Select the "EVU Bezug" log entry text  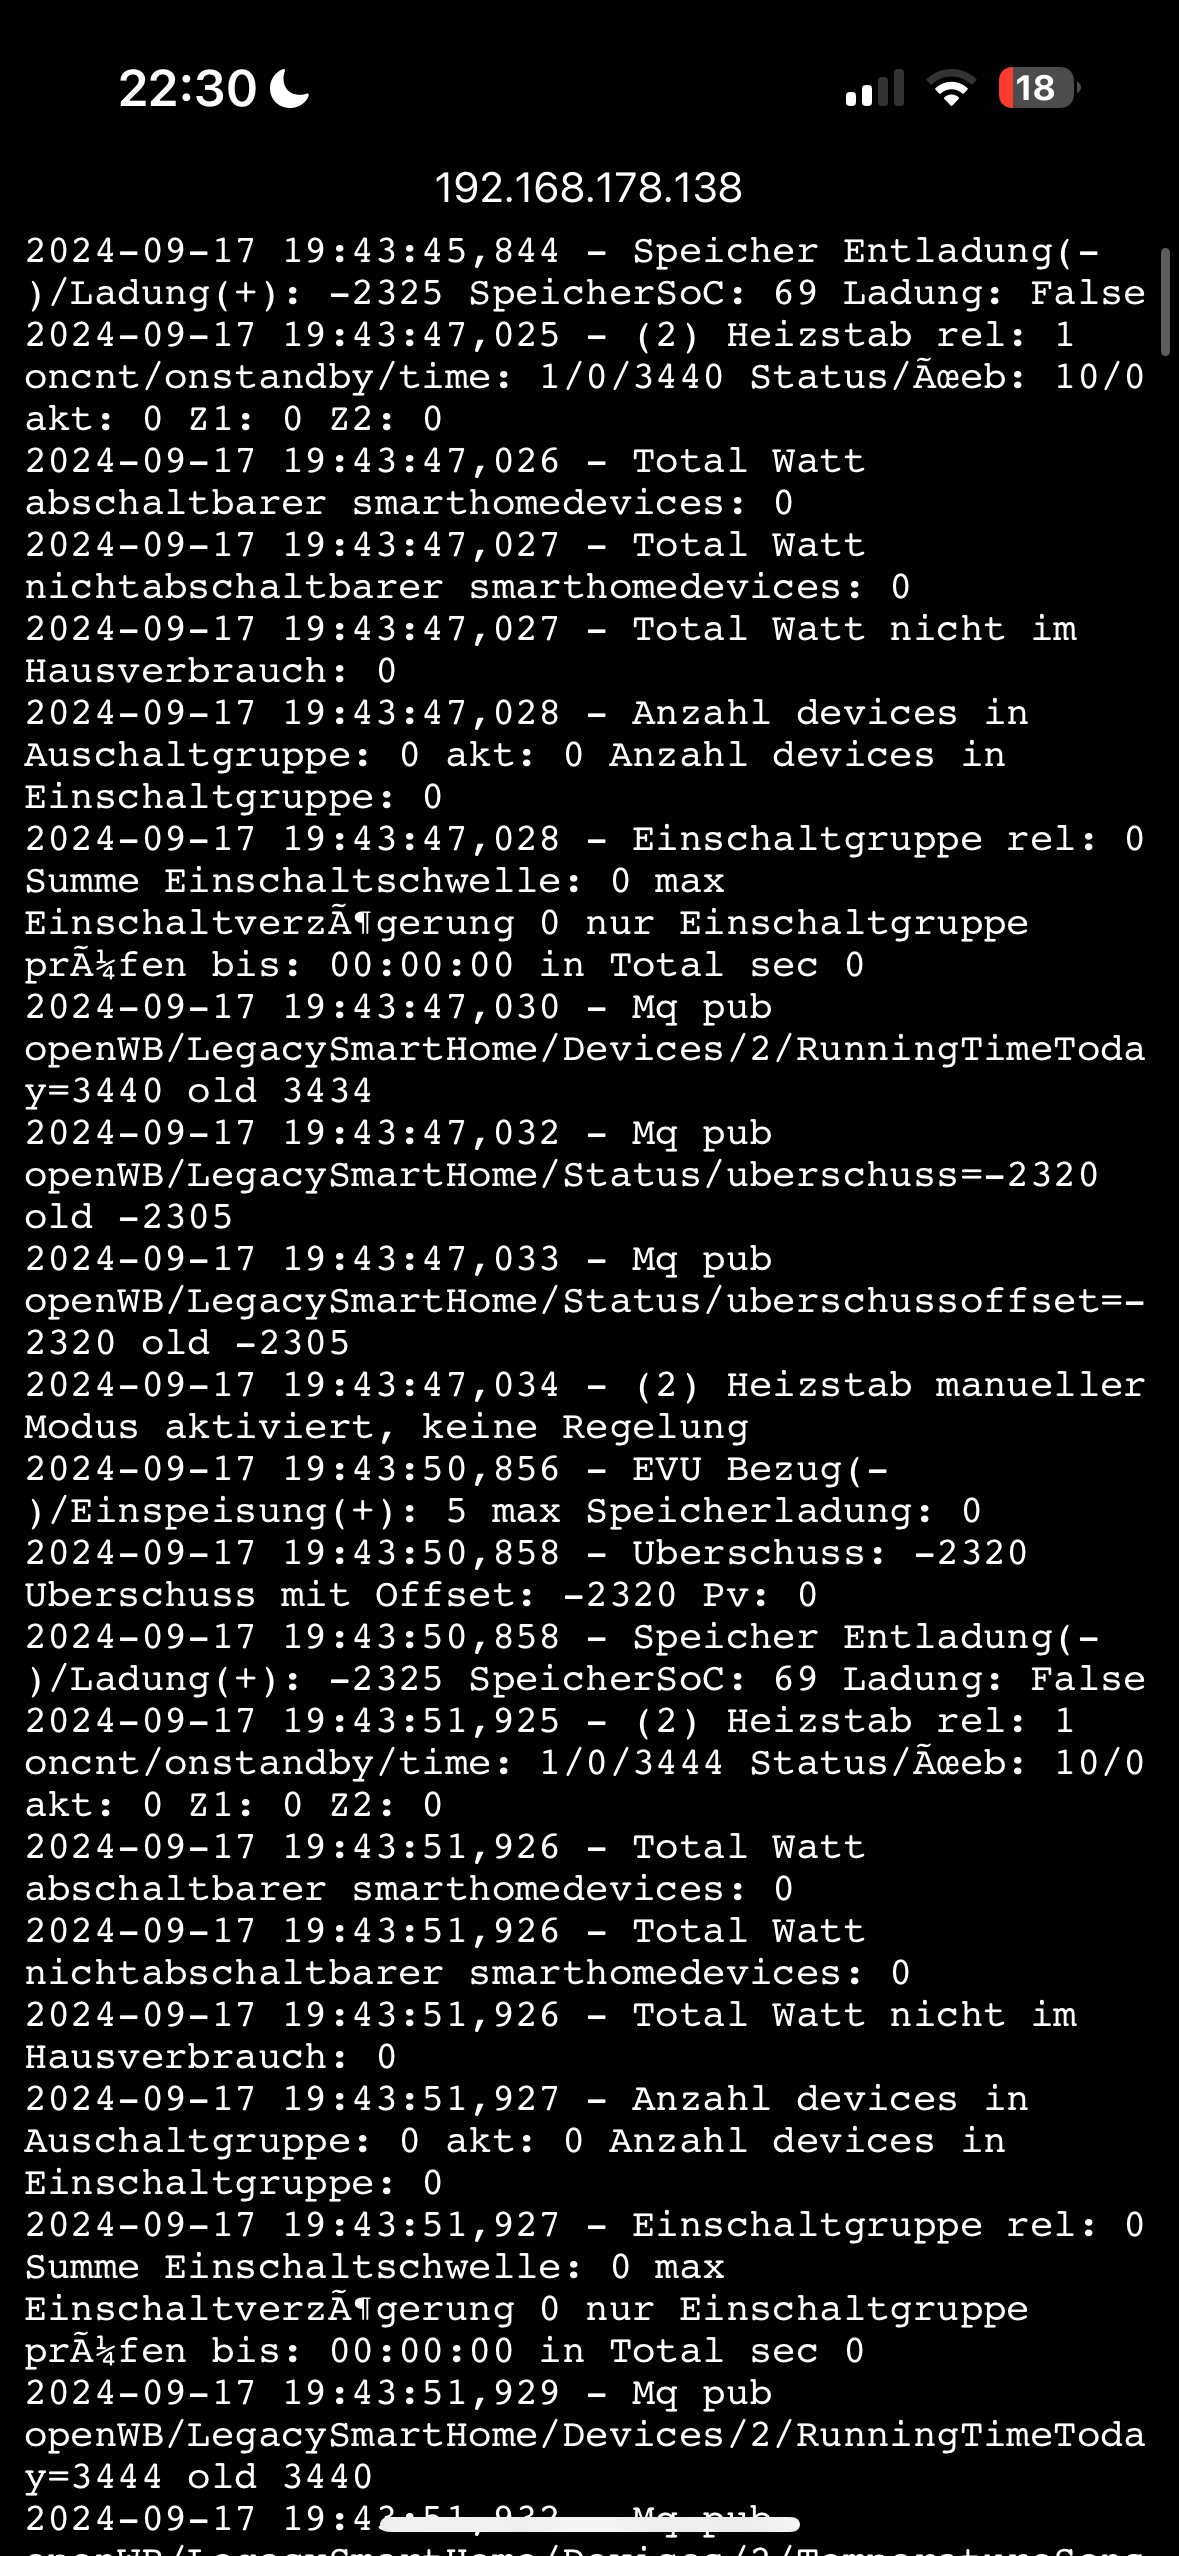pyautogui.click(x=758, y=1469)
